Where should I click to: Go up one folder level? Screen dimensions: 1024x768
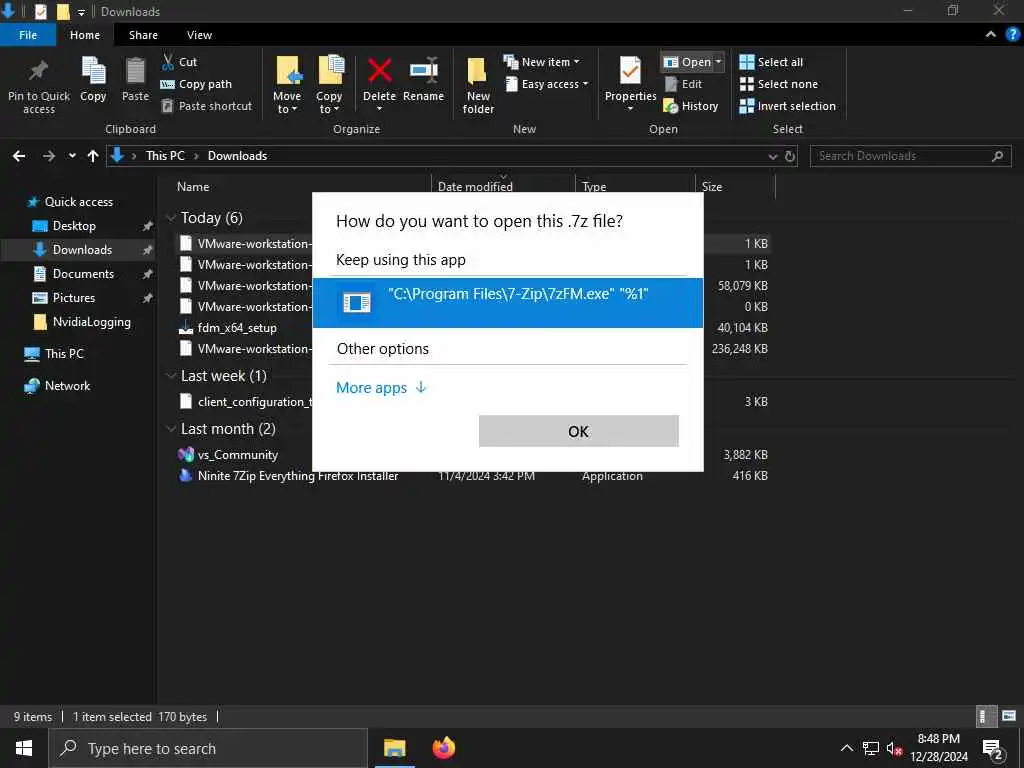(x=93, y=155)
